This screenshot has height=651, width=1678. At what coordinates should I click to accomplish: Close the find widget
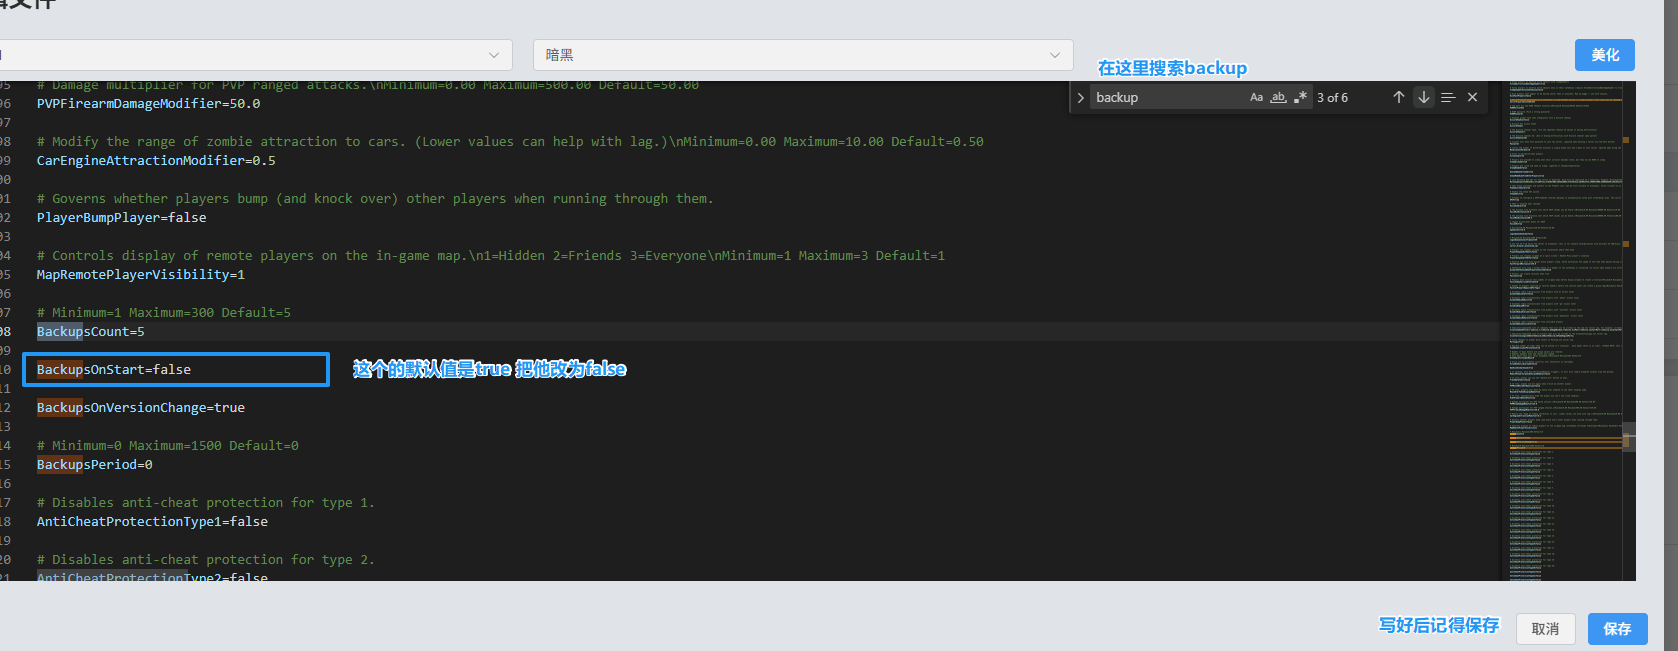1472,97
